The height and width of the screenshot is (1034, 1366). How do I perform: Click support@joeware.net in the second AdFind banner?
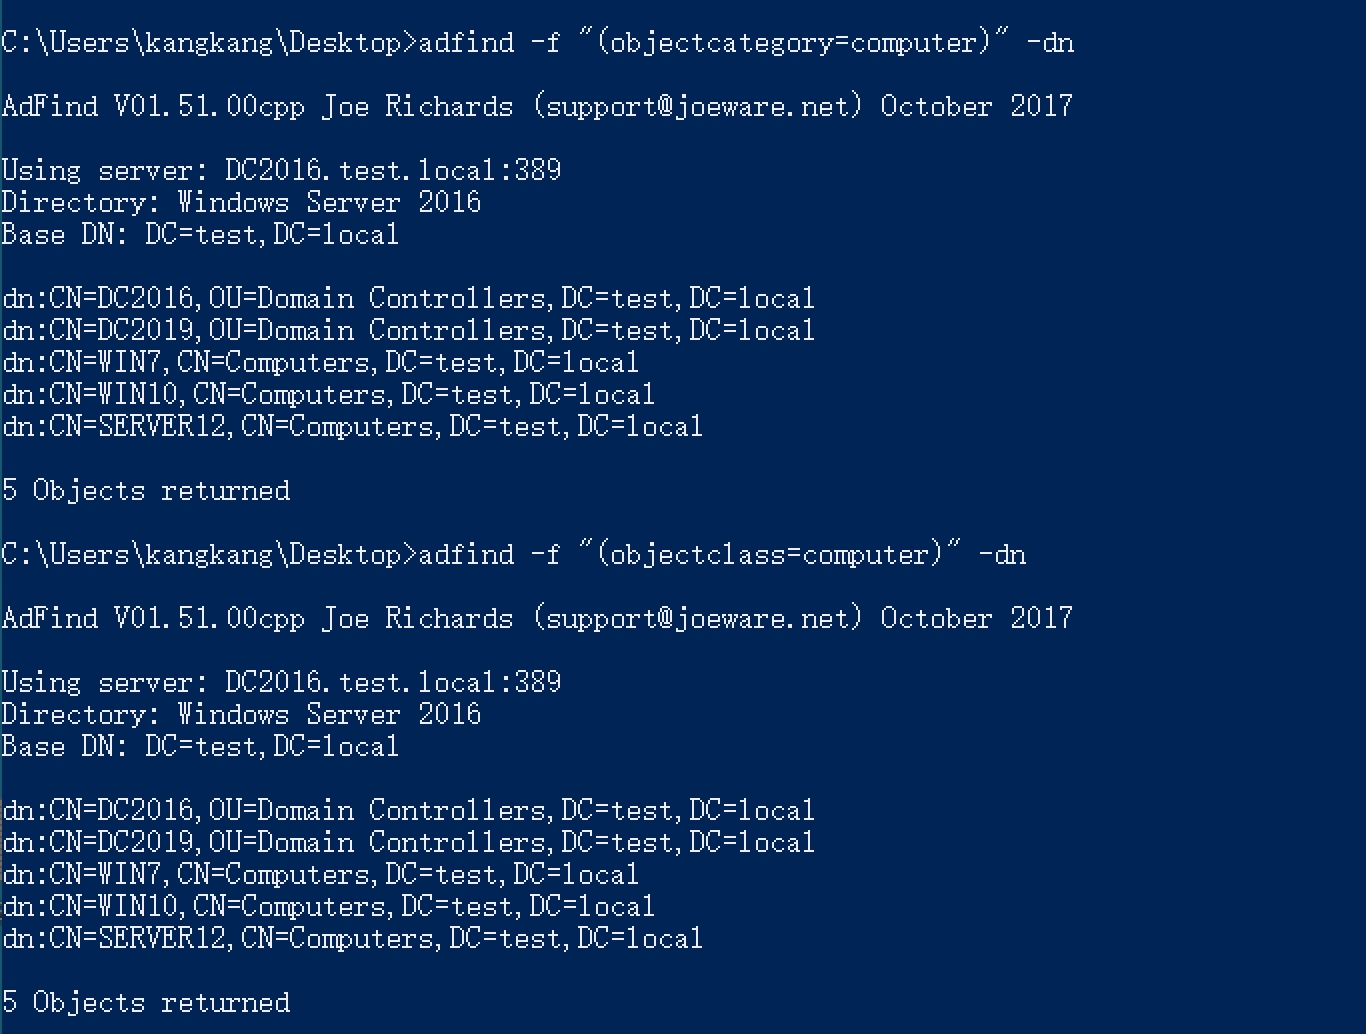697,618
